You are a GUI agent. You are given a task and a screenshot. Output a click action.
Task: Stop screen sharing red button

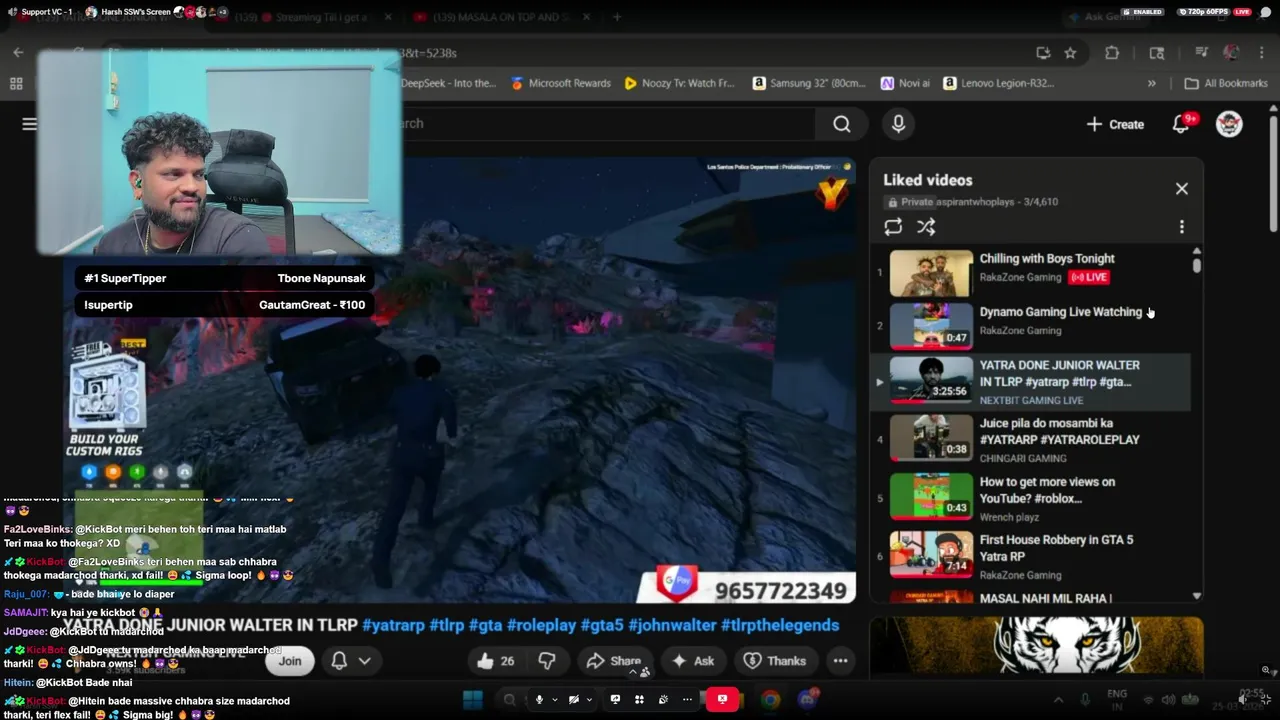(722, 699)
